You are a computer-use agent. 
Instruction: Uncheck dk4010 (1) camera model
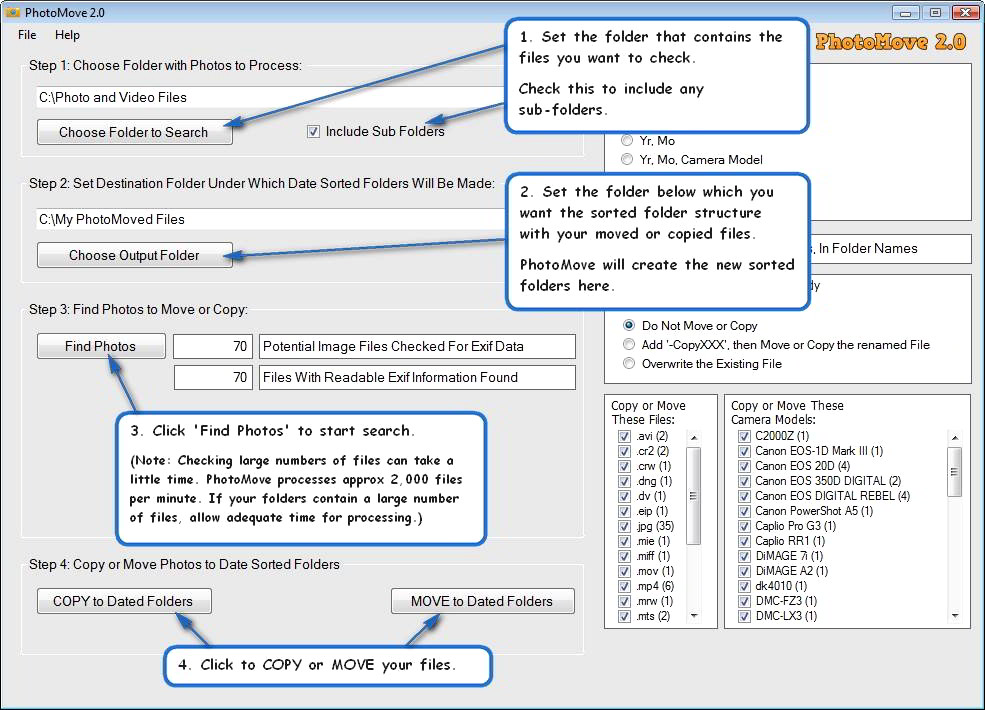click(744, 586)
